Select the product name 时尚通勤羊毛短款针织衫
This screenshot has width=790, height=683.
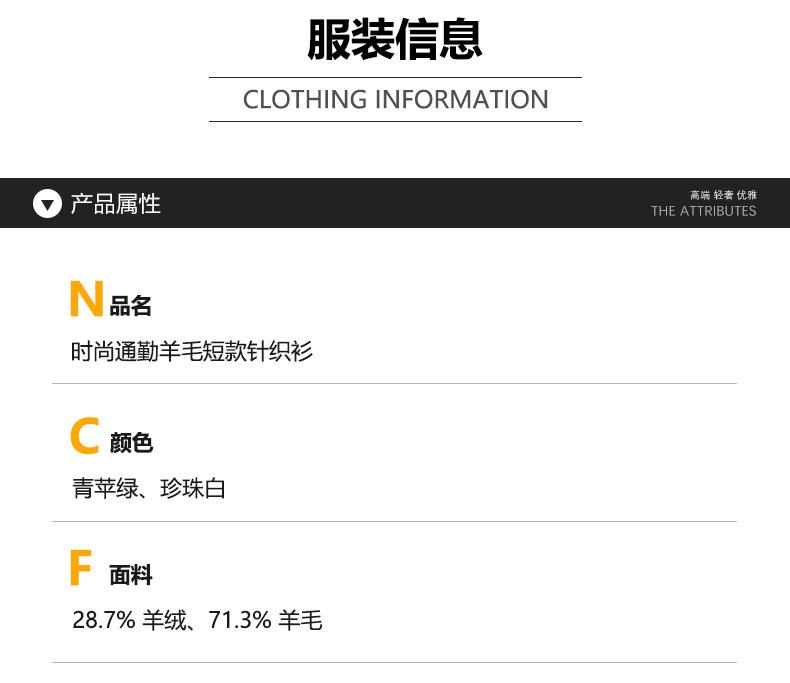pos(192,351)
